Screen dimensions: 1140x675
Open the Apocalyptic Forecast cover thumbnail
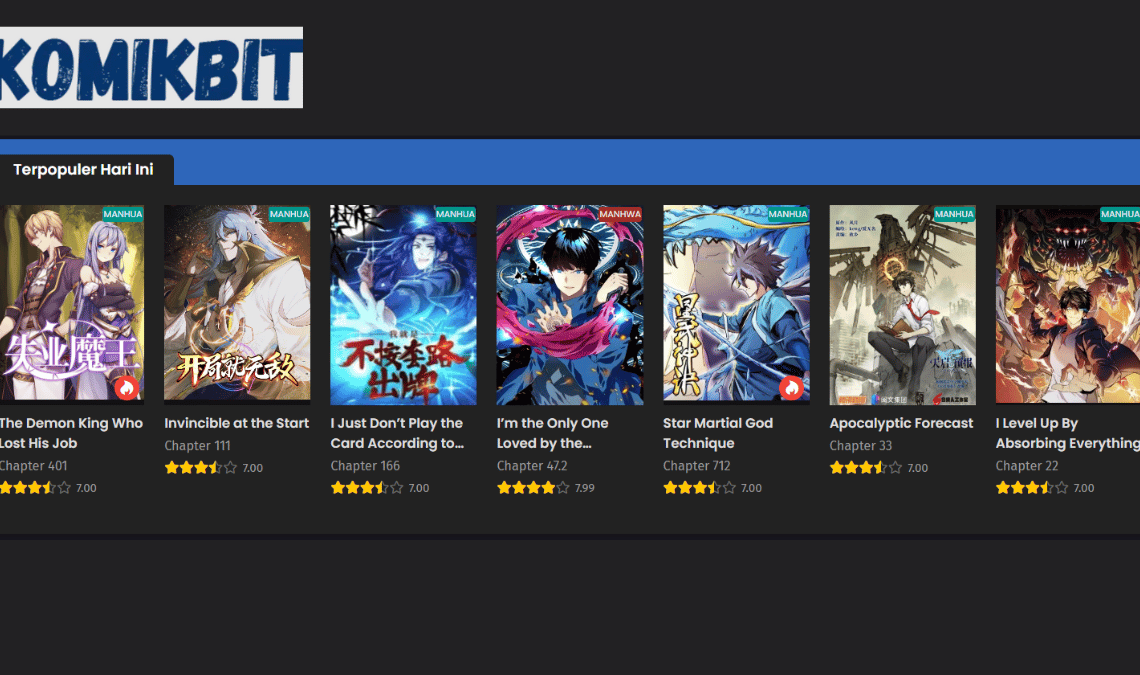[902, 304]
